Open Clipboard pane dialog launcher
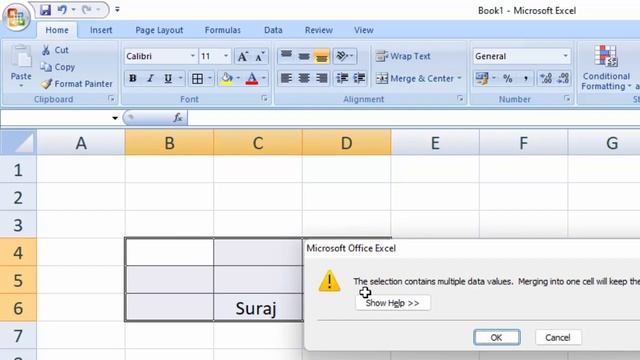Viewport: 640px width, 360px height. point(111,99)
